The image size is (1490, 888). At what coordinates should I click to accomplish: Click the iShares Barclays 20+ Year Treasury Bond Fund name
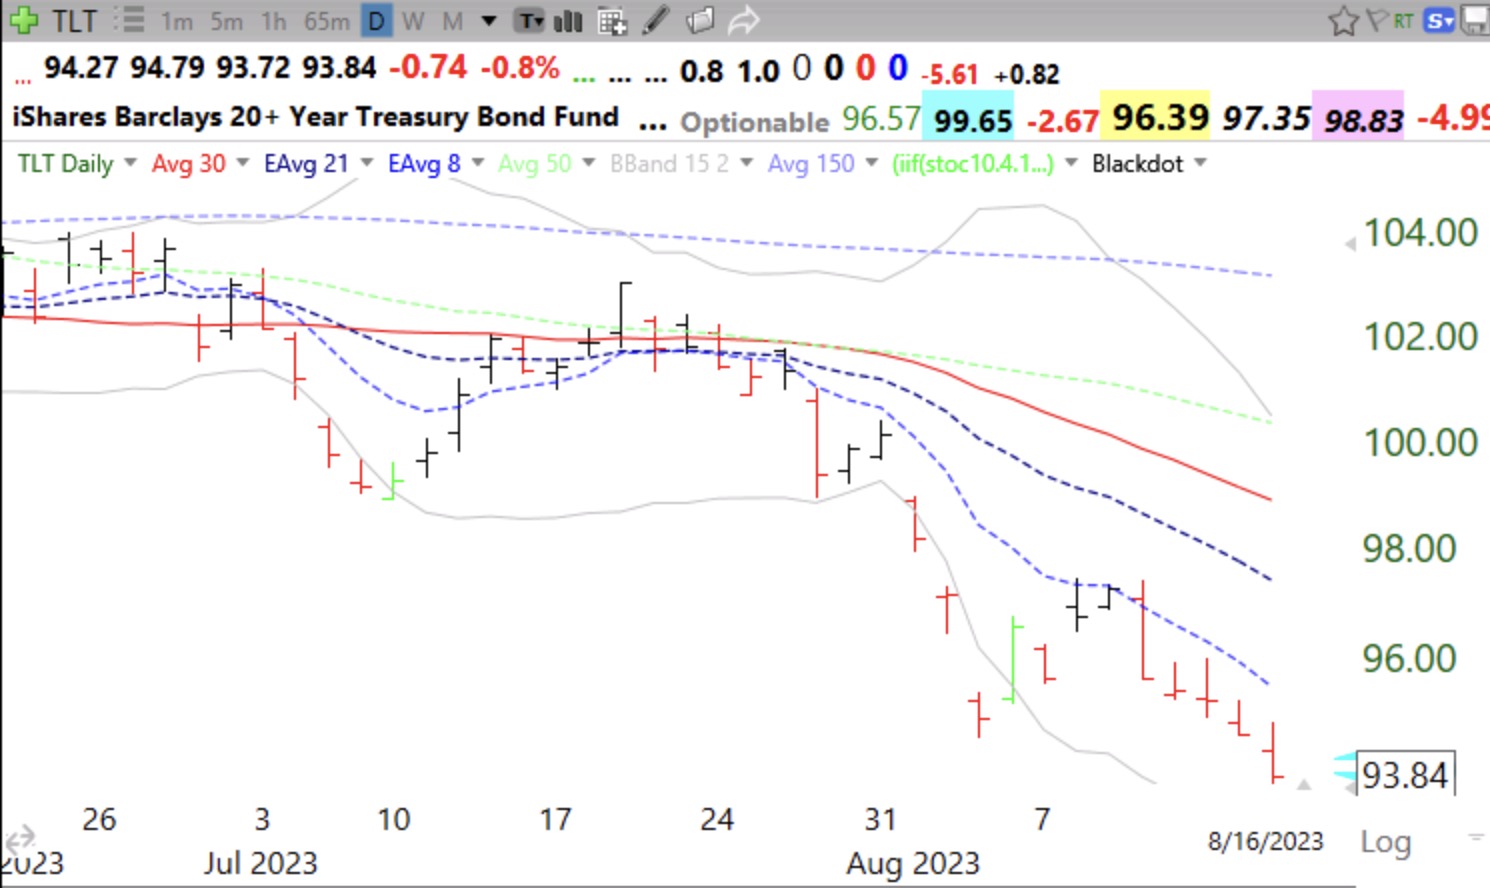point(315,117)
